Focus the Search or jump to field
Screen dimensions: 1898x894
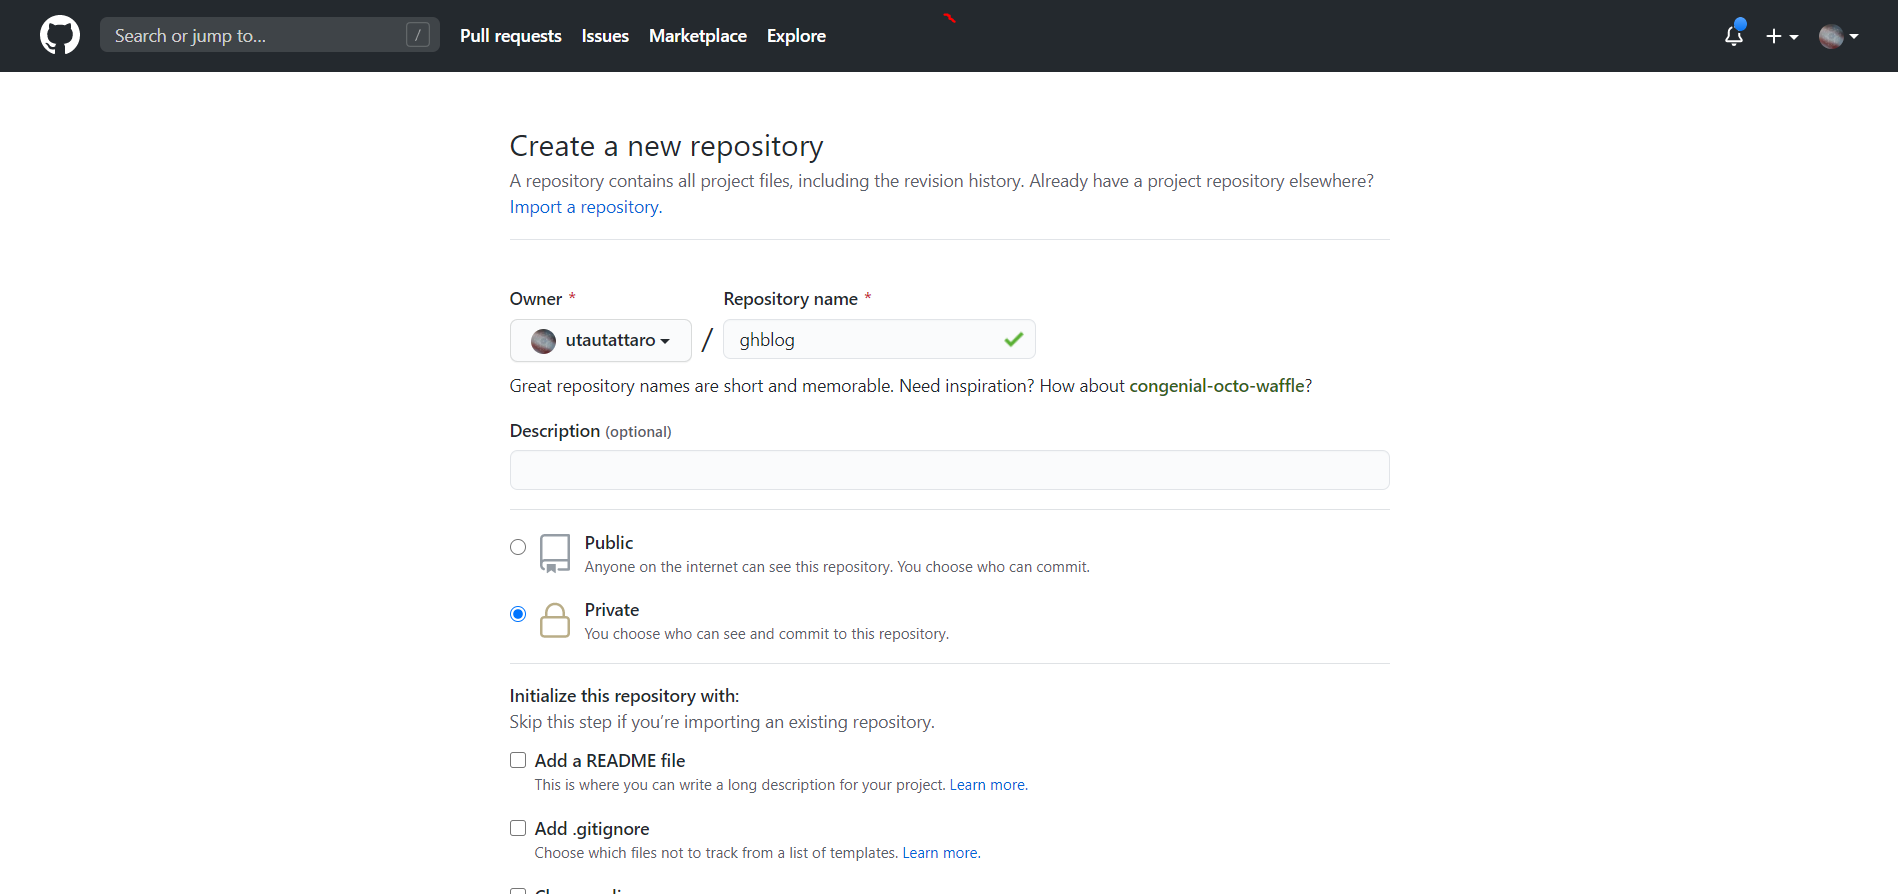tap(270, 35)
